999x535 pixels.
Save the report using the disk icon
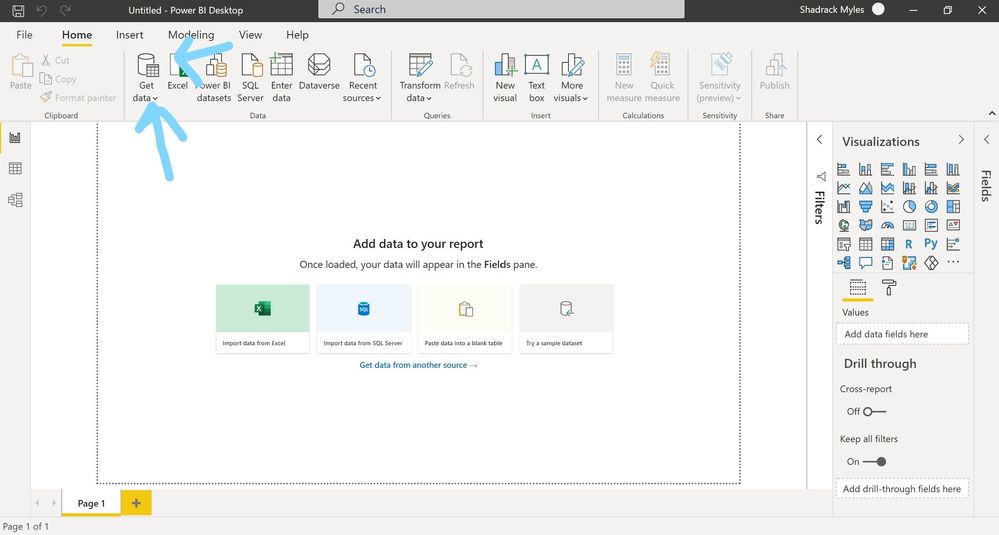tap(18, 10)
